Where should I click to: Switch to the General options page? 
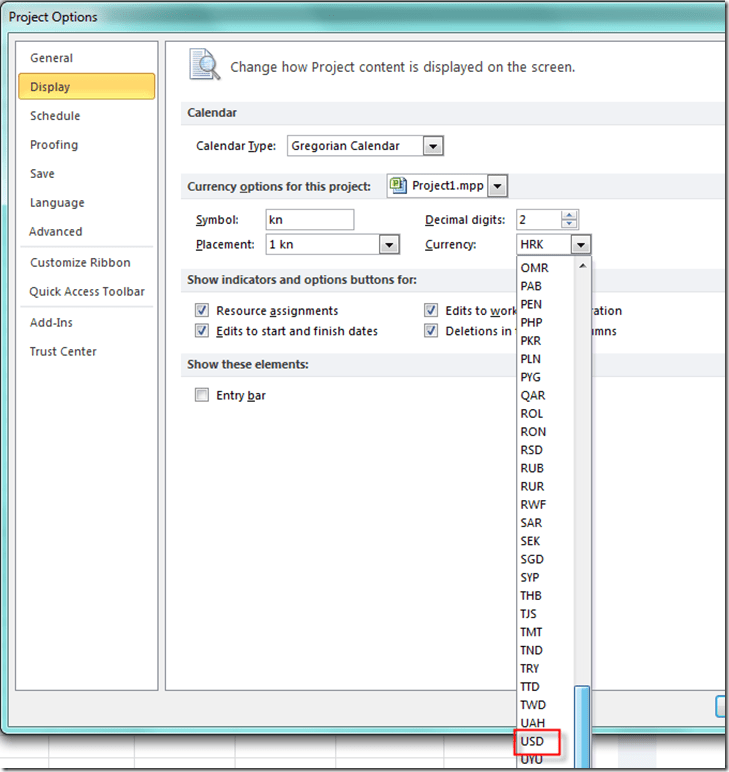click(51, 58)
